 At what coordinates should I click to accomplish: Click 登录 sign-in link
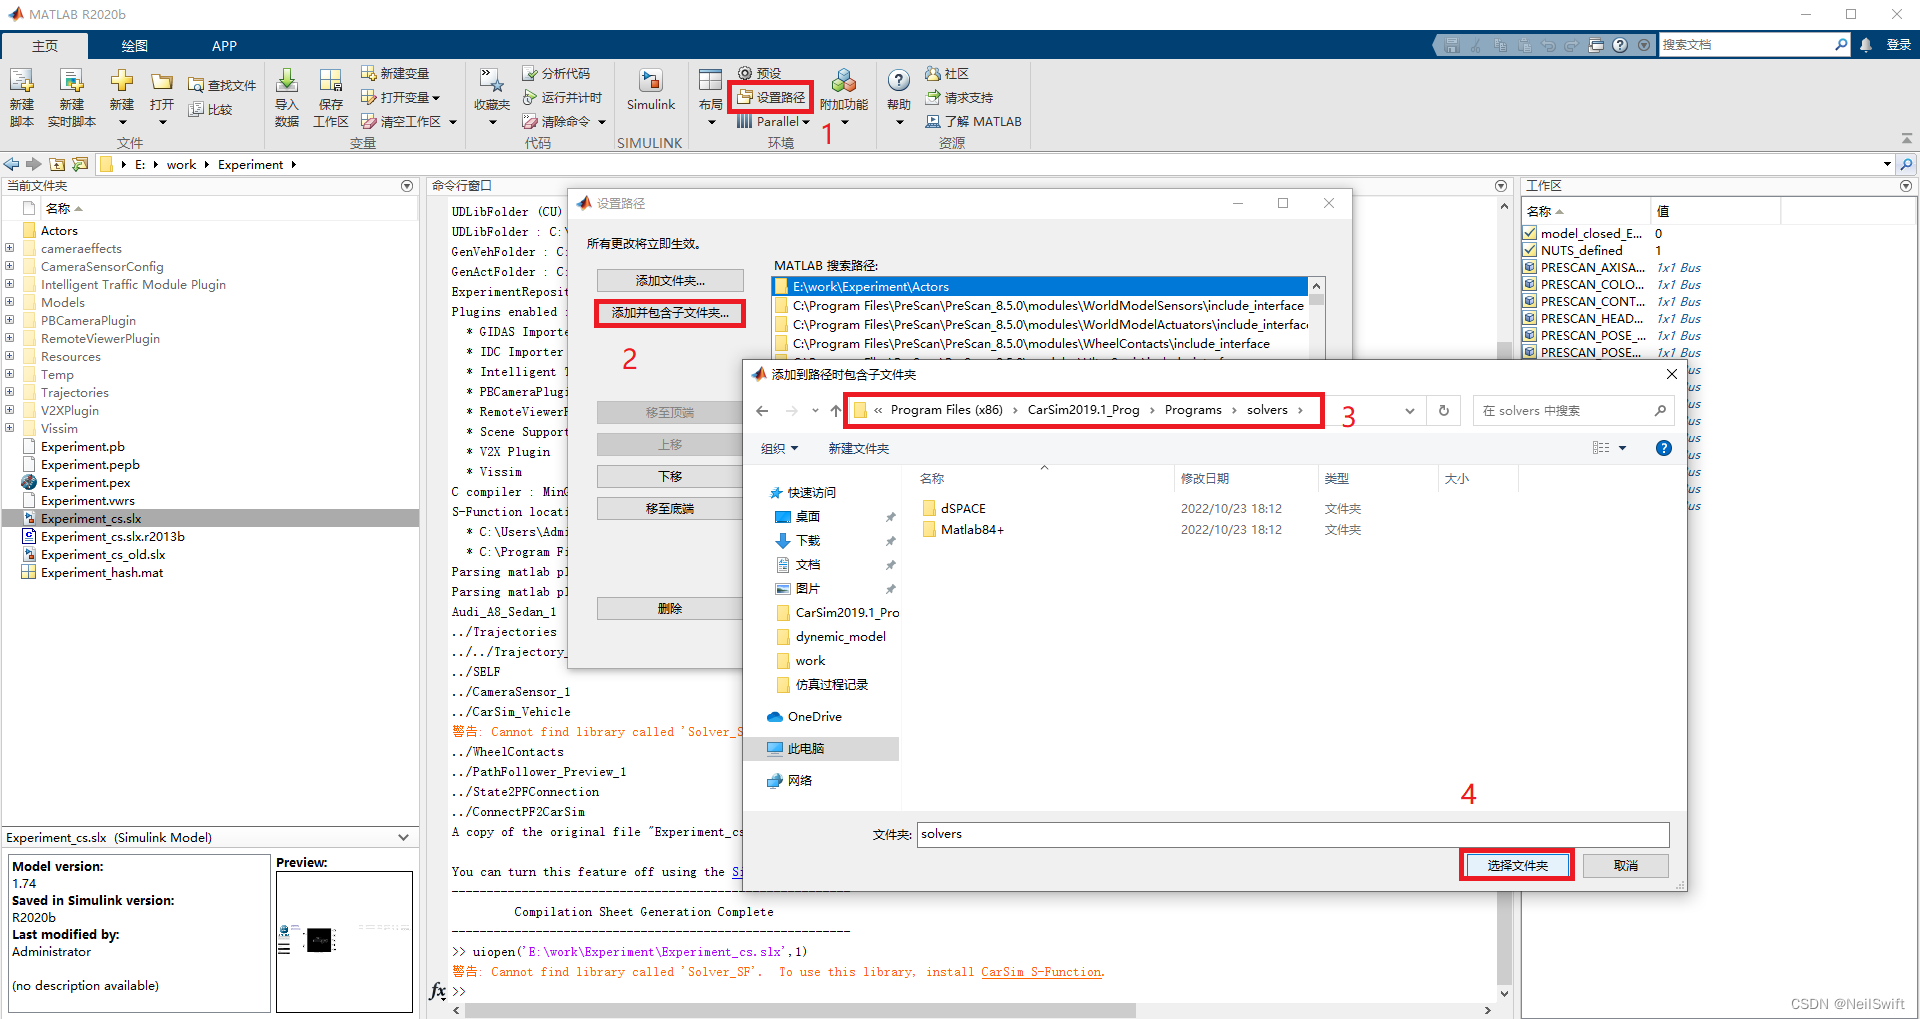coord(1898,45)
